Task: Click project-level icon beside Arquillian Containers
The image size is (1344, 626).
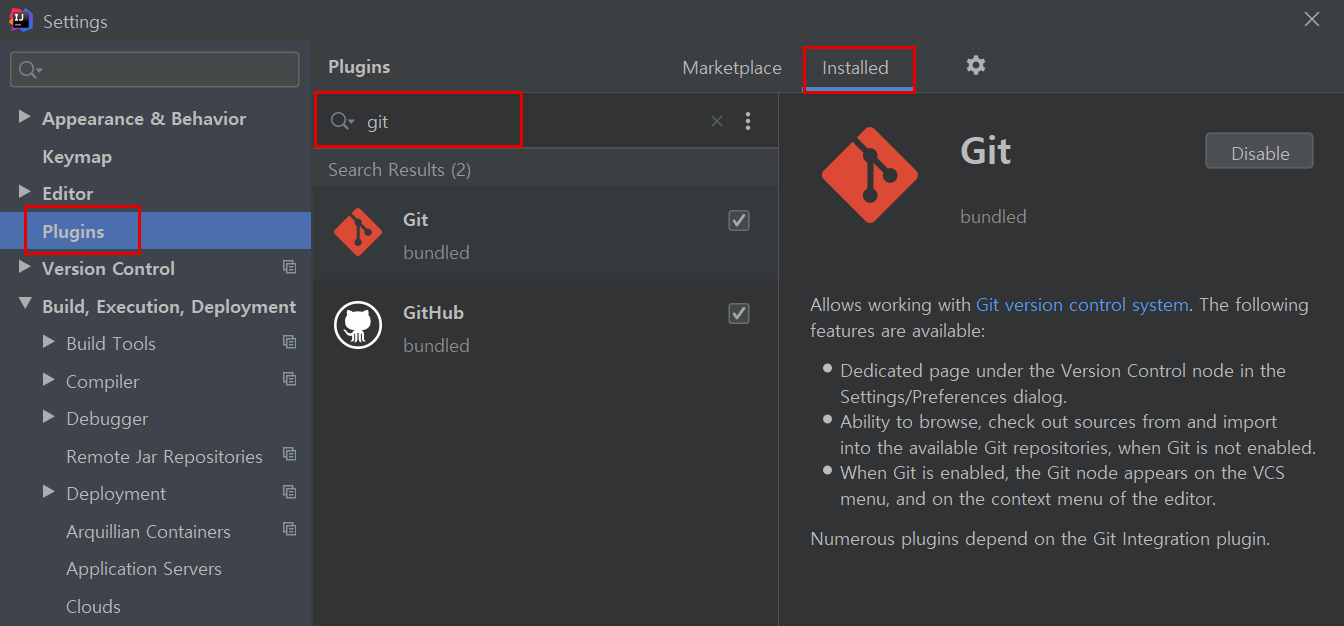Action: (290, 529)
